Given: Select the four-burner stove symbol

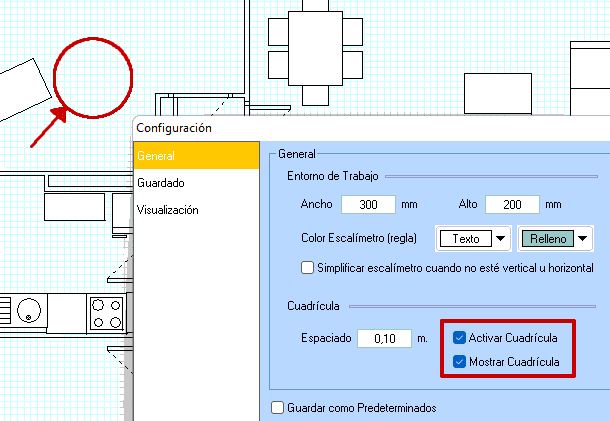Looking at the screenshot, I should point(107,312).
